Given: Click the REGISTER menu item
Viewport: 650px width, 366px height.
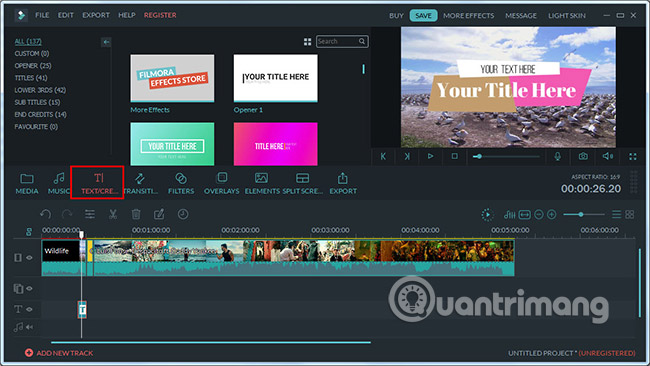Looking at the screenshot, I should [160, 15].
